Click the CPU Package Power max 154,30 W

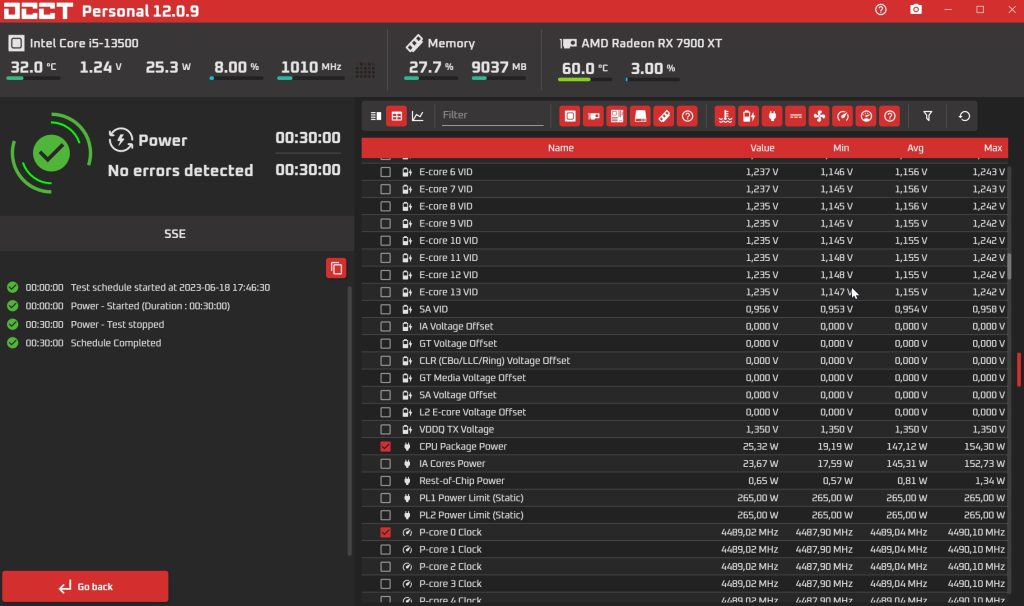coord(984,447)
